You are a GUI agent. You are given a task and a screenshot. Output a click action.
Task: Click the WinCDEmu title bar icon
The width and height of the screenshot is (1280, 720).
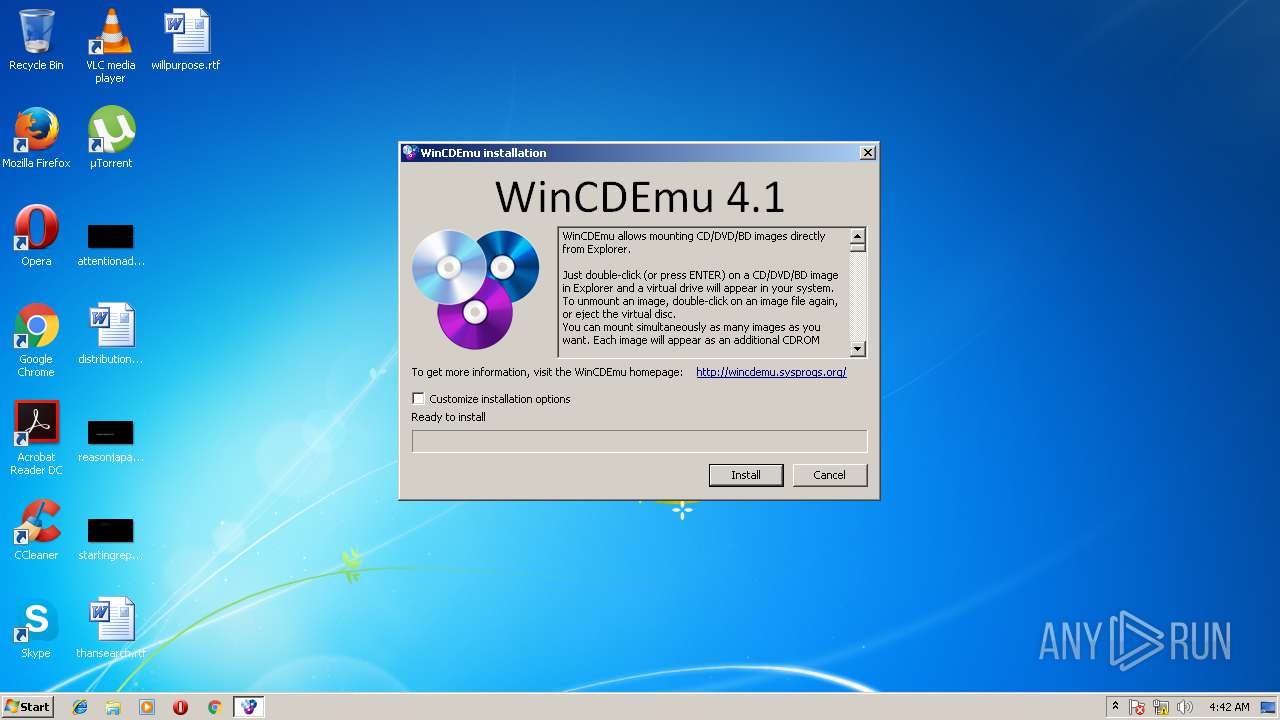pyautogui.click(x=410, y=153)
